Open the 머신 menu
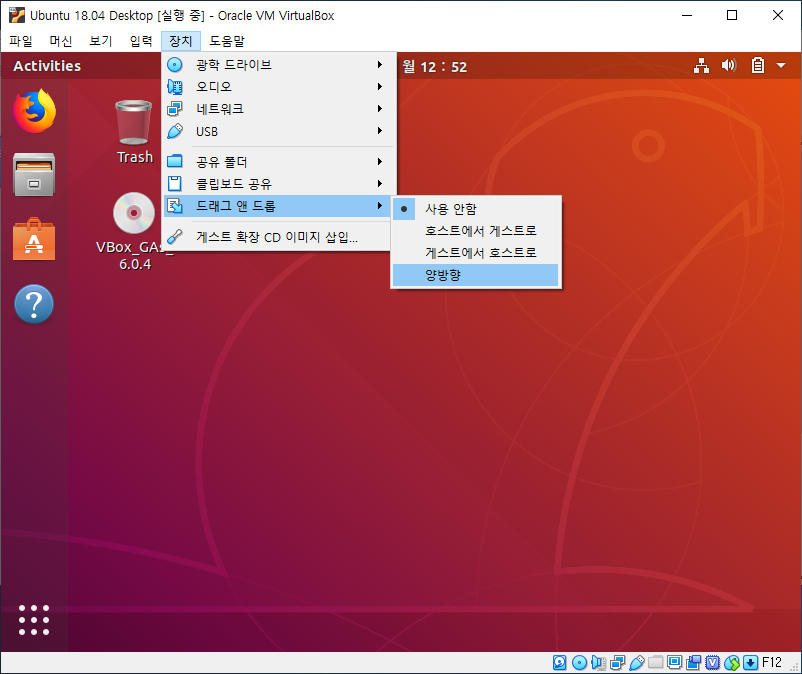The image size is (802, 674). pos(61,41)
